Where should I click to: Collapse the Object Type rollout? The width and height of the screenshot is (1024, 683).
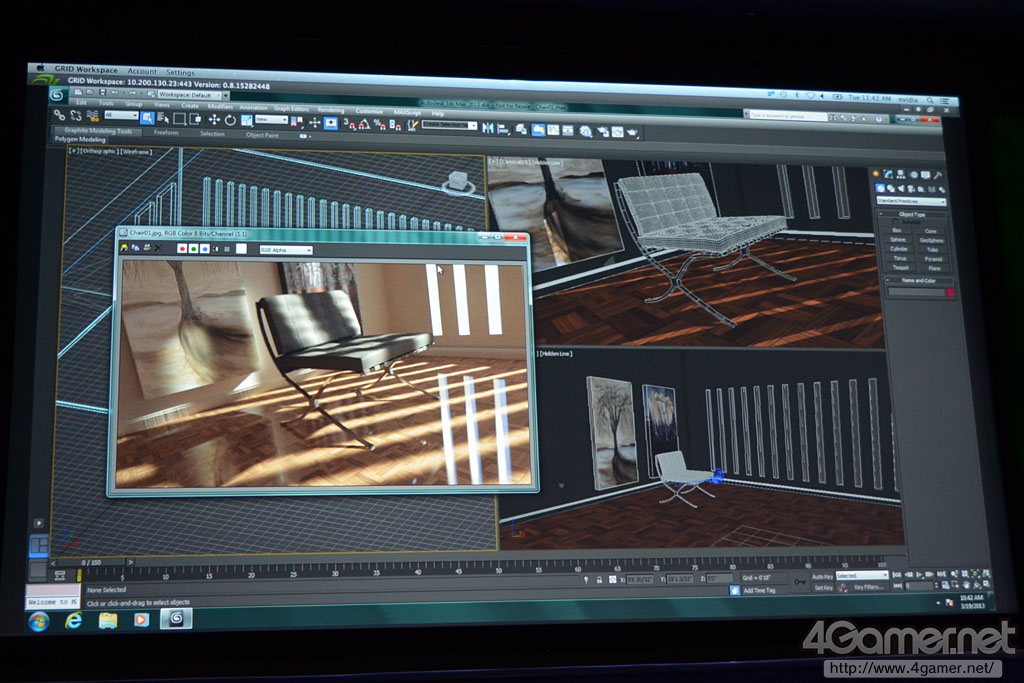pyautogui.click(x=912, y=214)
